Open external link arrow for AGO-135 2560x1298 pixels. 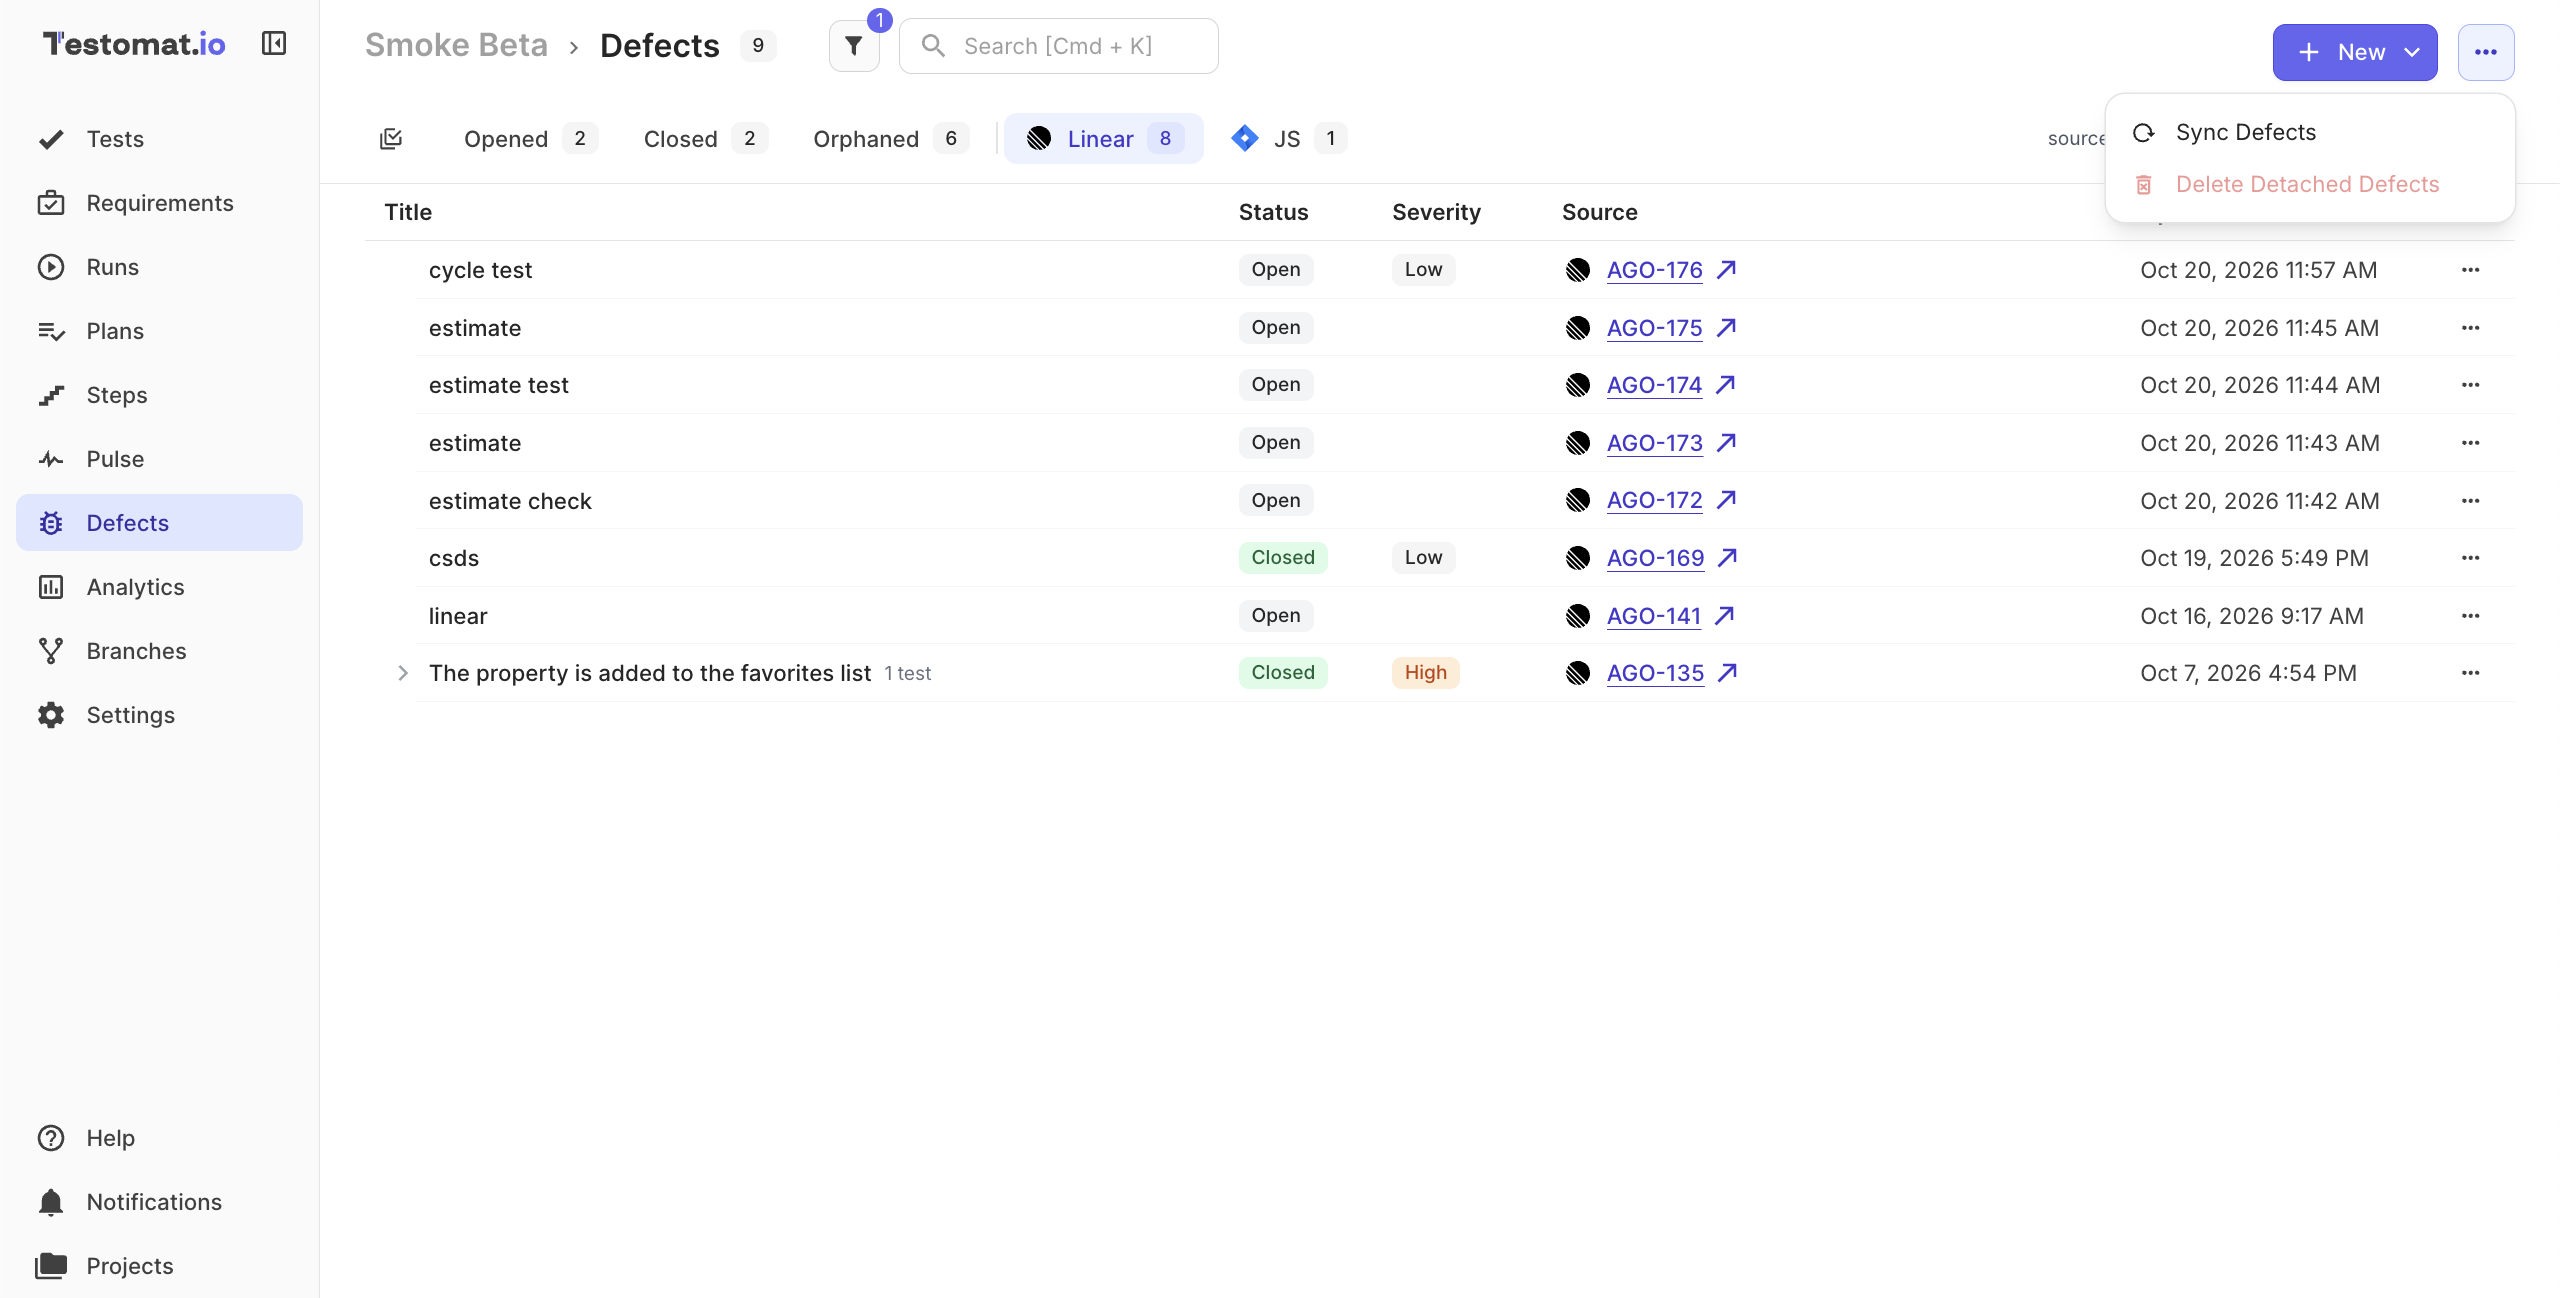[1727, 673]
